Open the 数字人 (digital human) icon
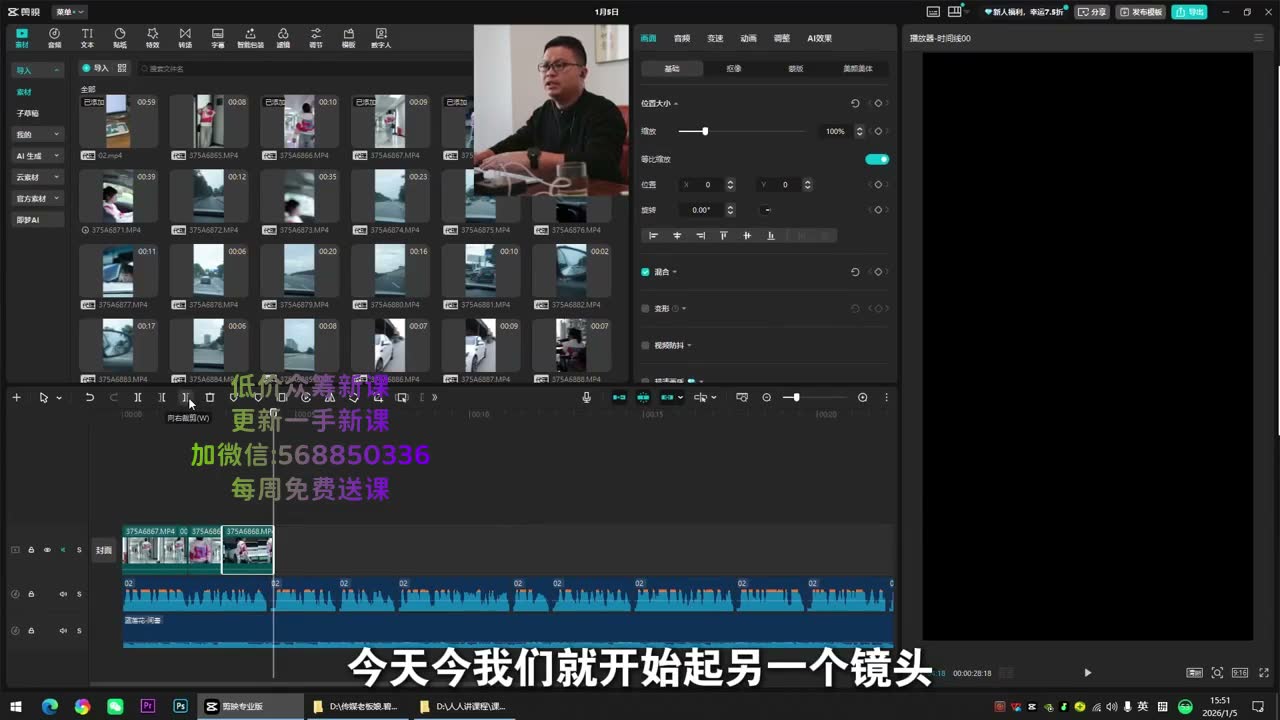Screen dimensions: 1280x720 coord(381,38)
